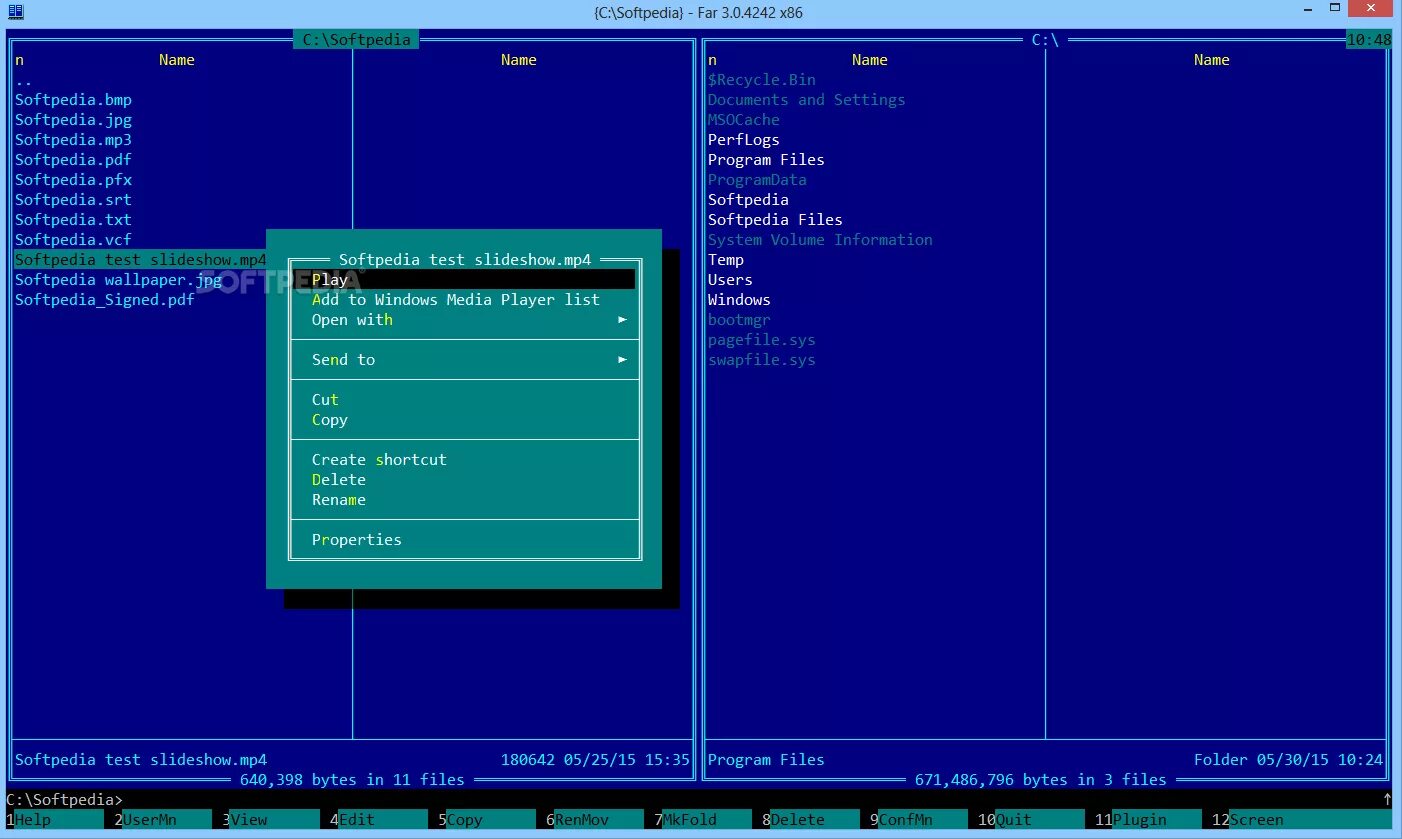Select pagefile.sys file
1402x839 pixels.
762,340
